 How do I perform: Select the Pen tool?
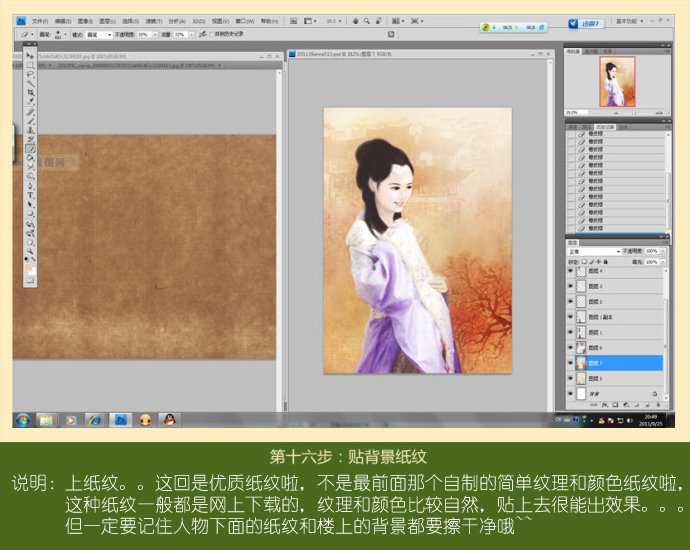[x=30, y=186]
